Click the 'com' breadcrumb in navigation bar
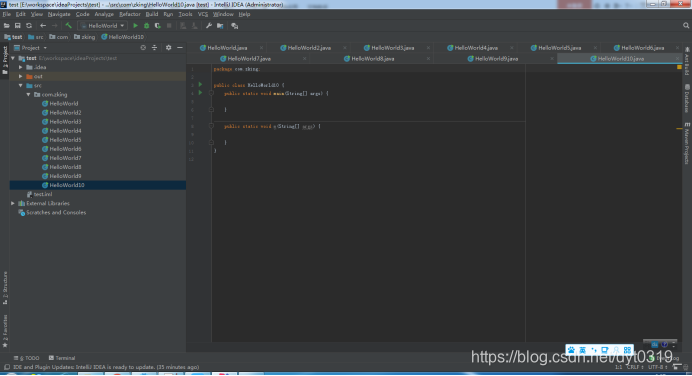Screen dimensions: 692x376 tap(59, 37)
